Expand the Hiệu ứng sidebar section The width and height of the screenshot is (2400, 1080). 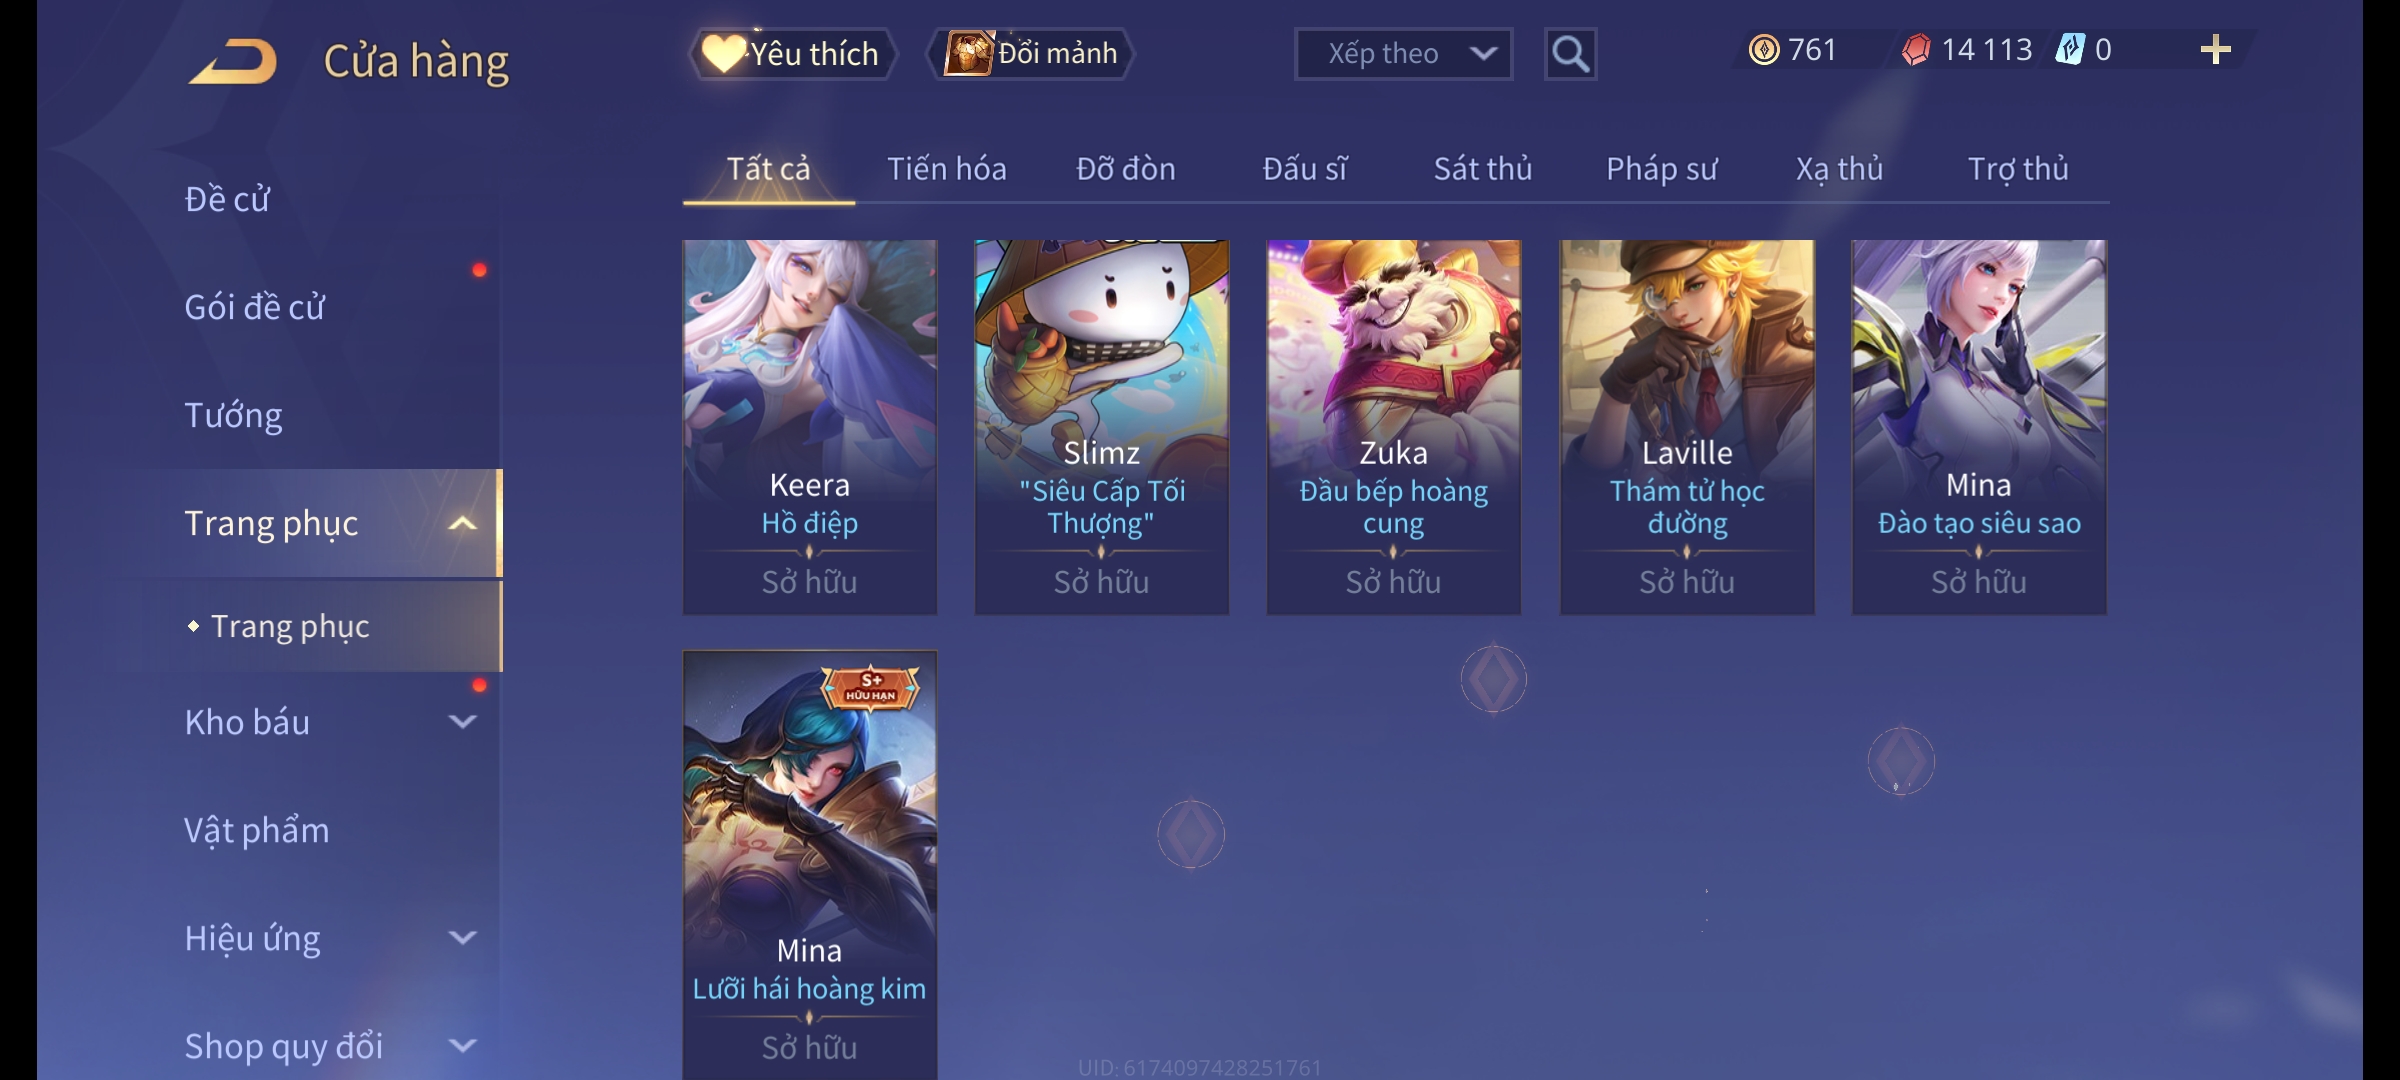coord(462,938)
